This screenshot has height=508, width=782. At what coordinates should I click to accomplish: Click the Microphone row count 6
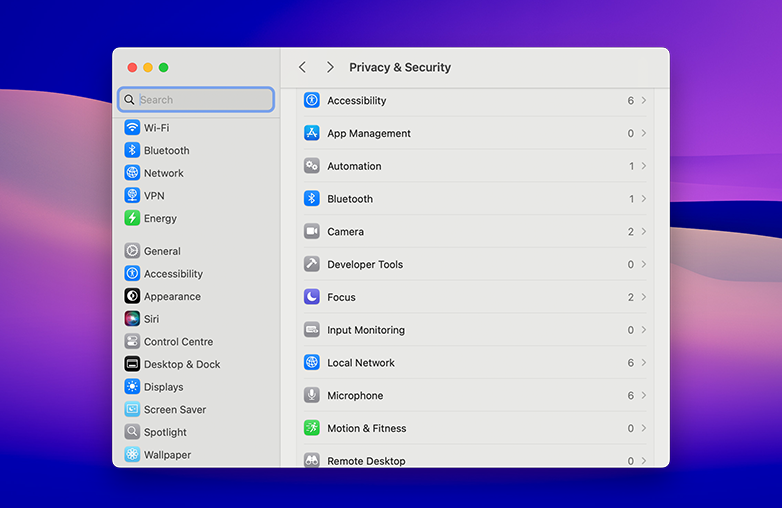coord(630,395)
